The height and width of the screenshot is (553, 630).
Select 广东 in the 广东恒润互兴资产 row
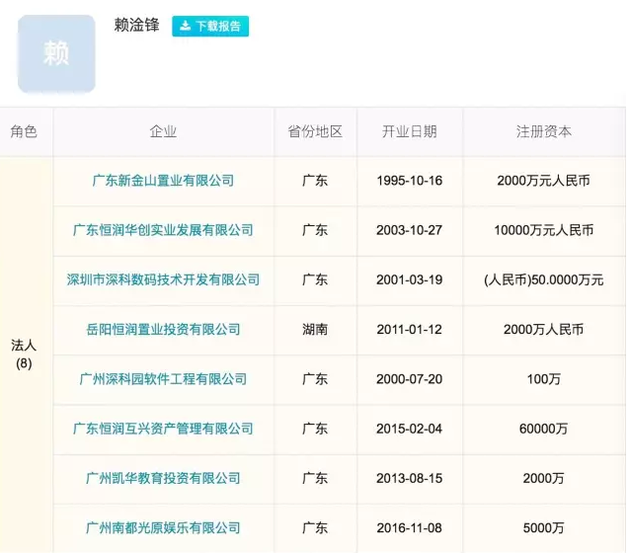pos(315,429)
